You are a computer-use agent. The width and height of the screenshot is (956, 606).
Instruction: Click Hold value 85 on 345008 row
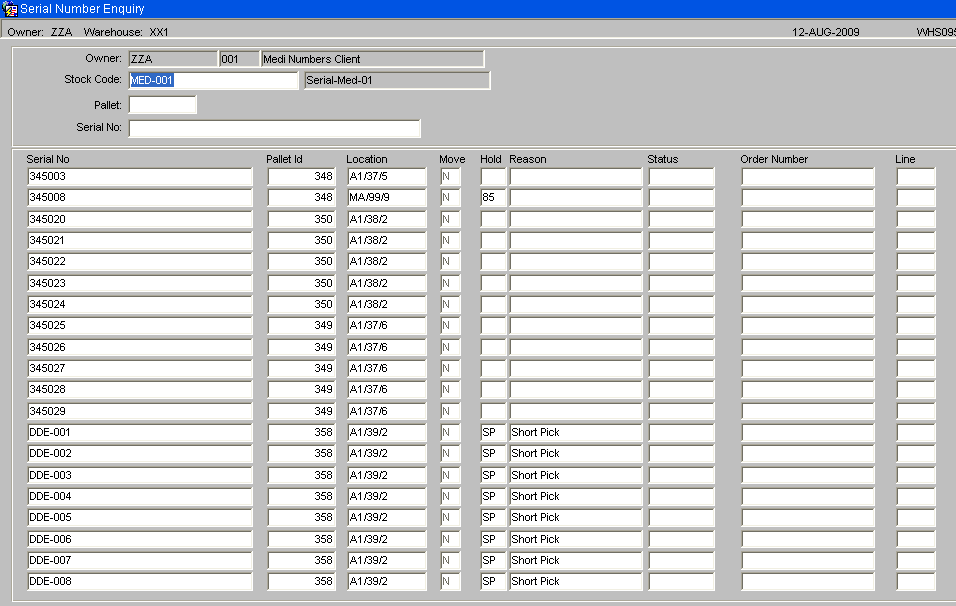tap(493, 198)
